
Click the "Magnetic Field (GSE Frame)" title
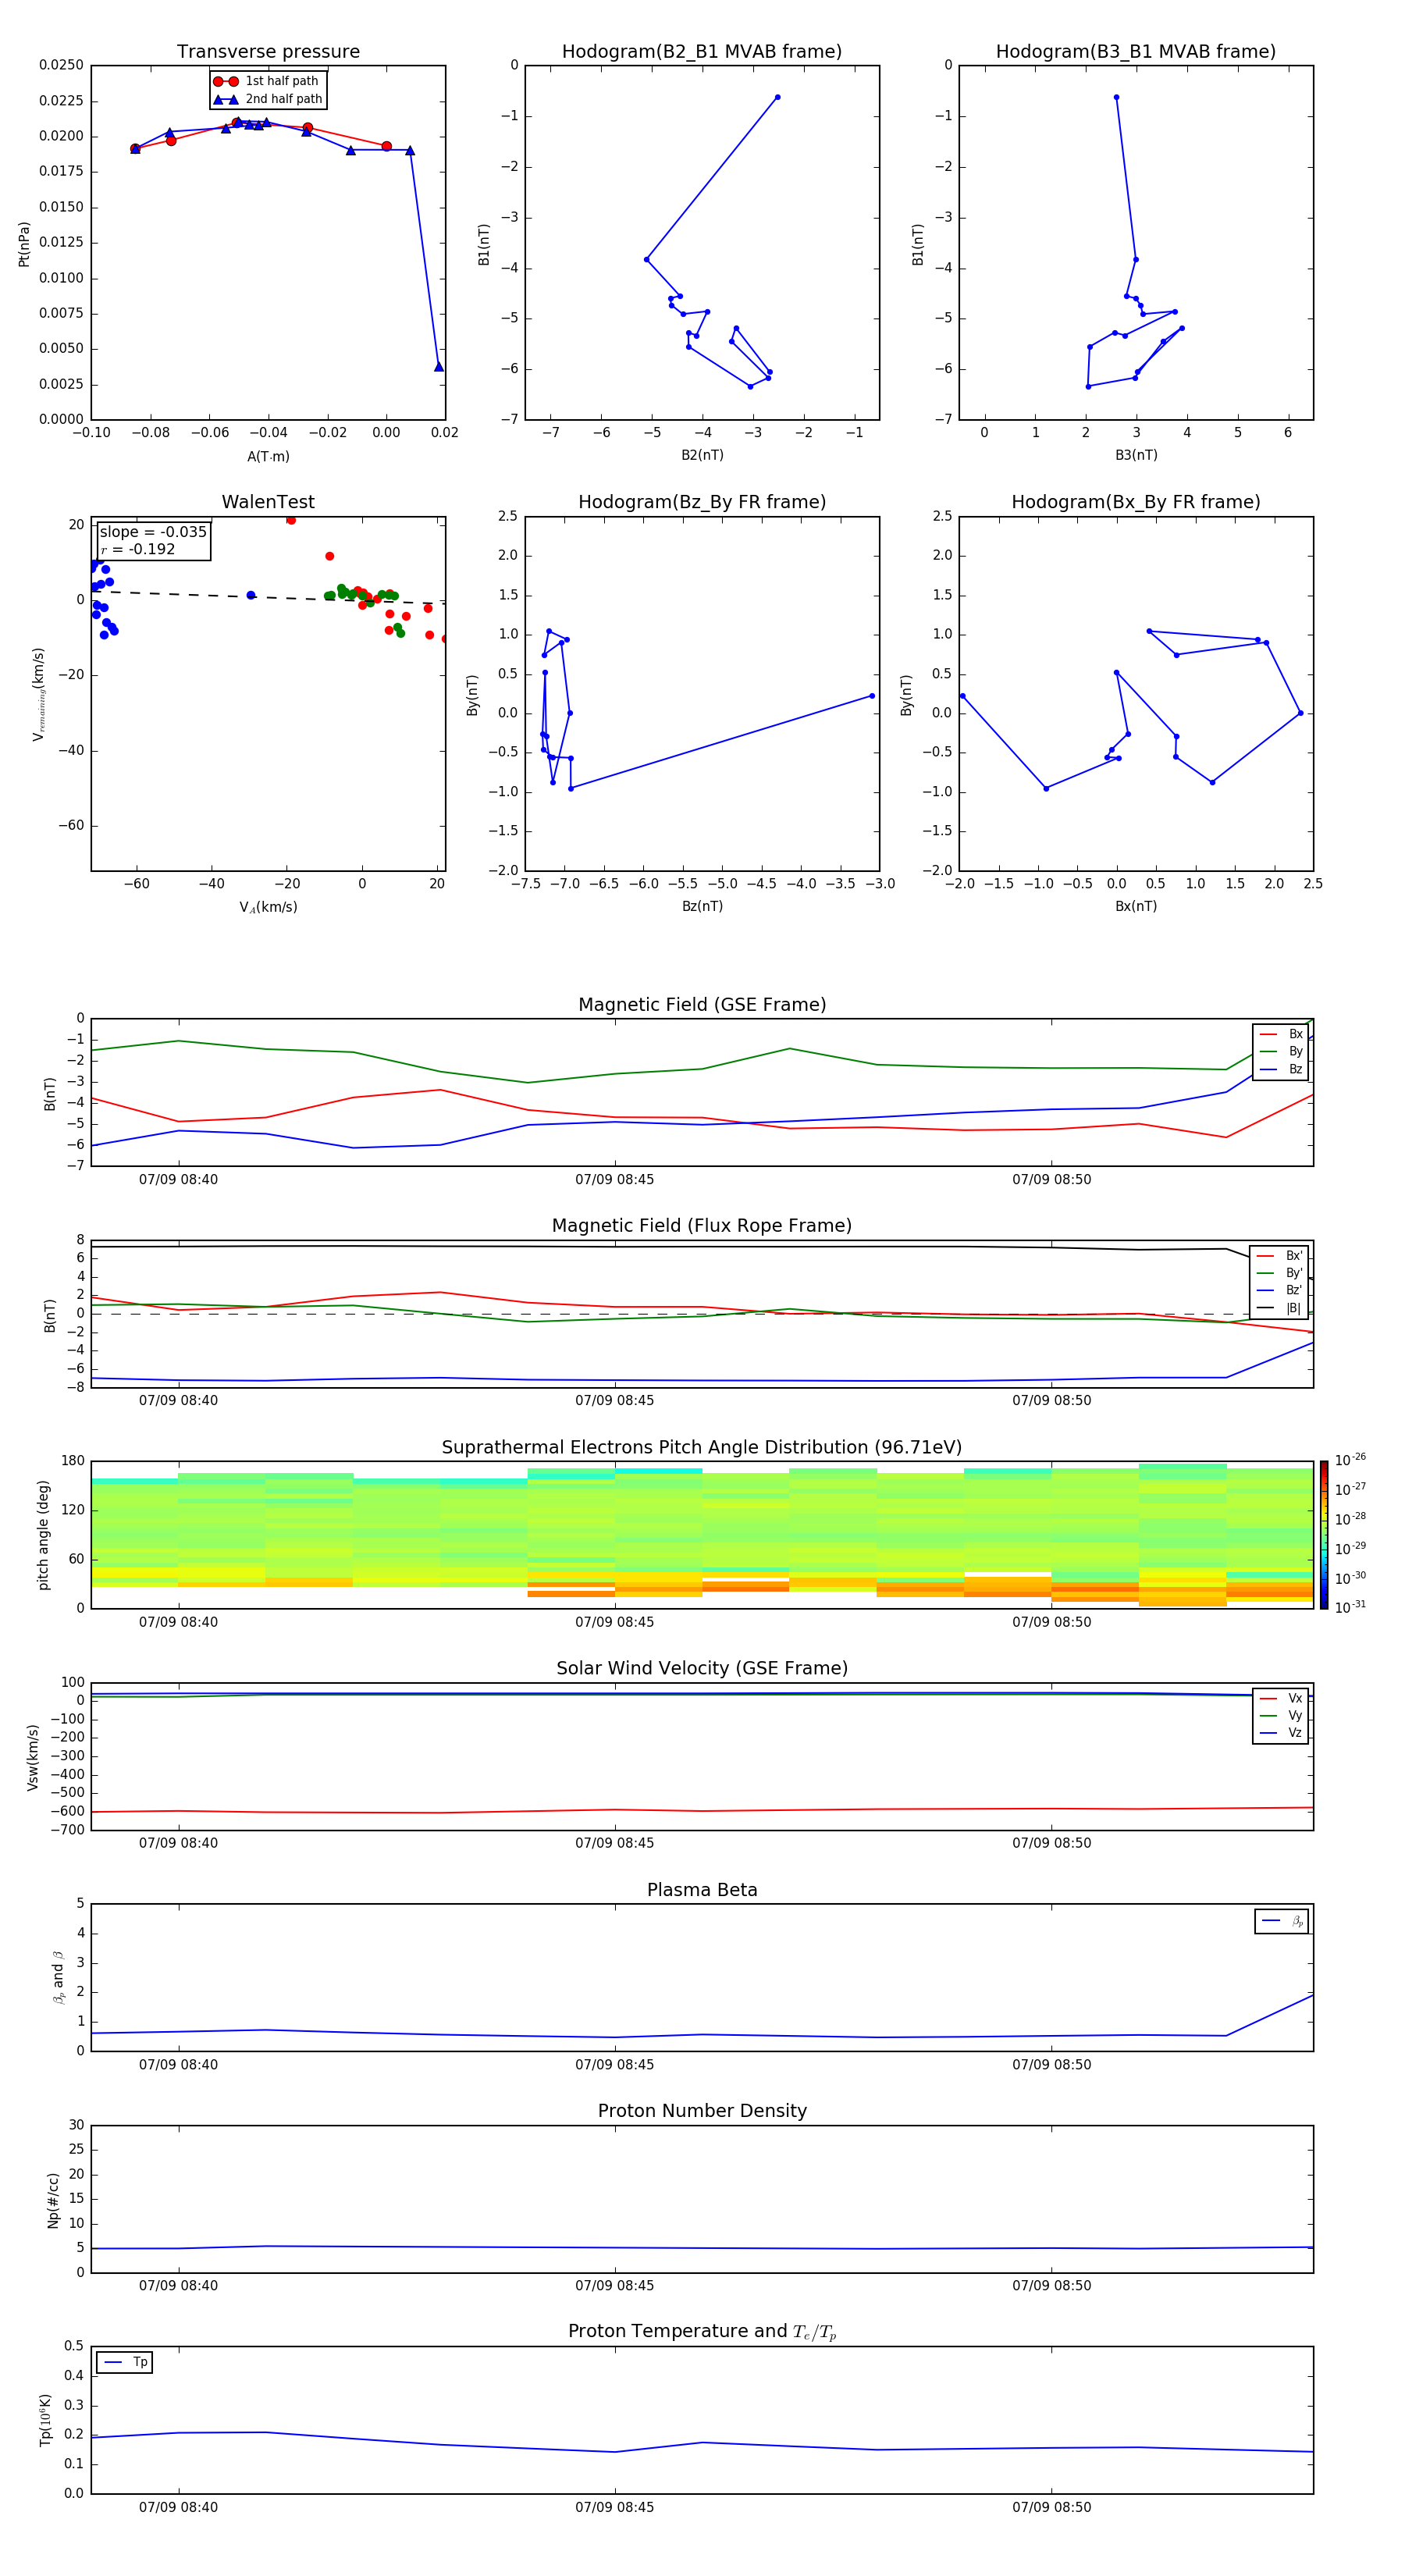click(x=702, y=1005)
